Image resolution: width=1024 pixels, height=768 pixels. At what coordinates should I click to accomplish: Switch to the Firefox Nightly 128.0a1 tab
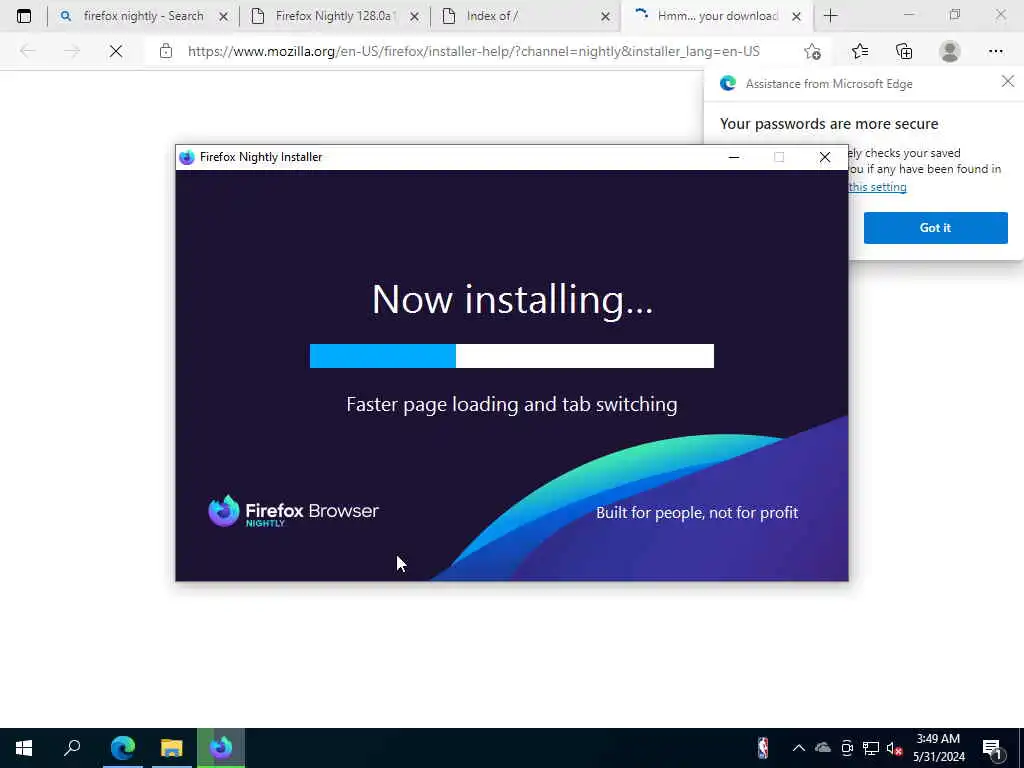(x=335, y=16)
